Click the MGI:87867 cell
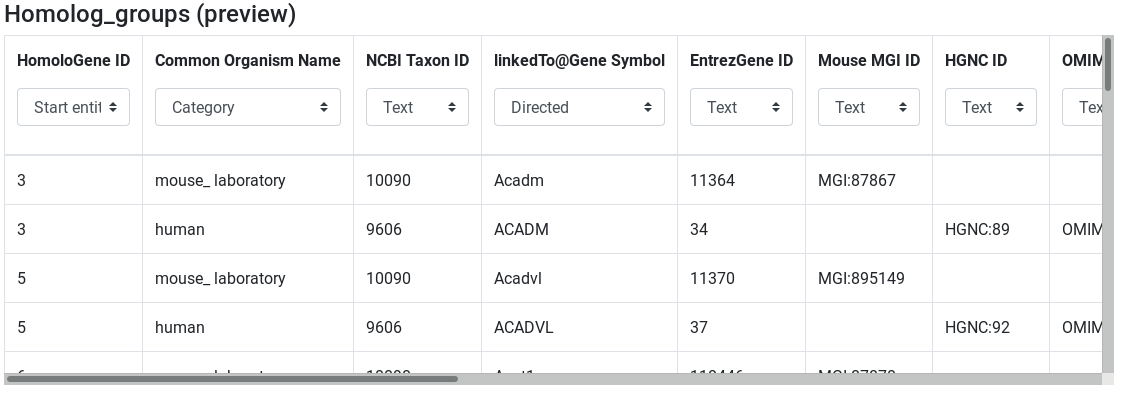The height and width of the screenshot is (396, 1126). tap(869, 180)
